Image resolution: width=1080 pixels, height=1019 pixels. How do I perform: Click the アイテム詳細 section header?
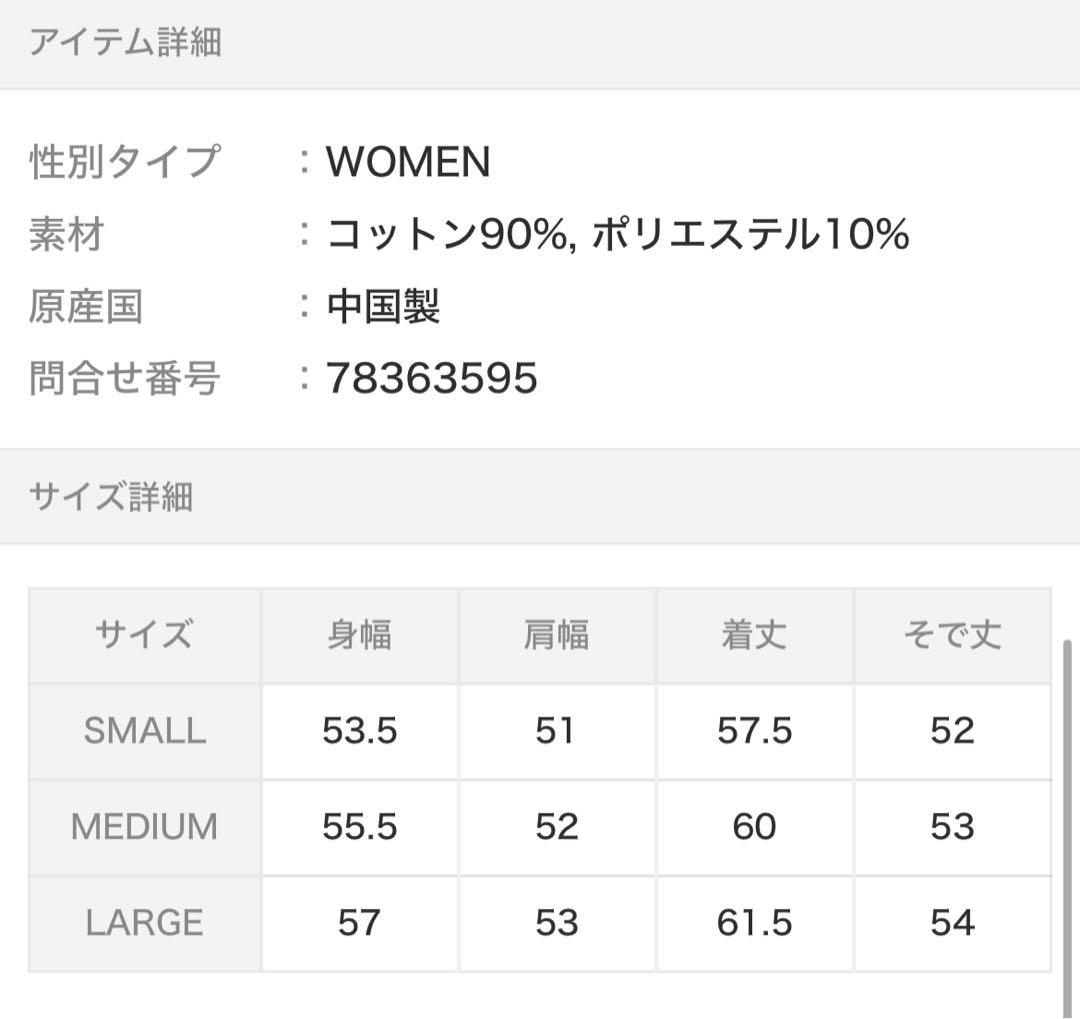125,43
